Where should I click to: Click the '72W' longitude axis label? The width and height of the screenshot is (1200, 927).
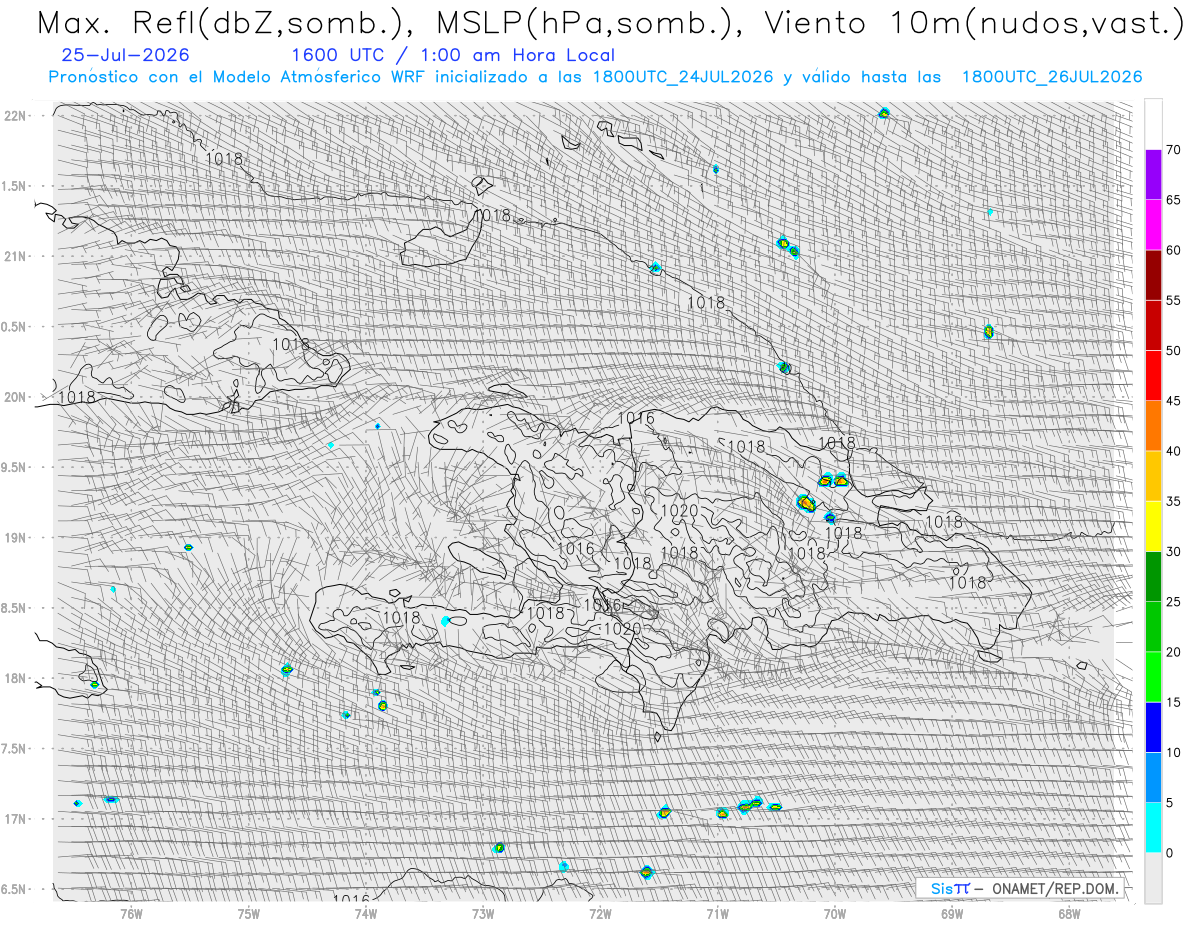click(x=600, y=912)
